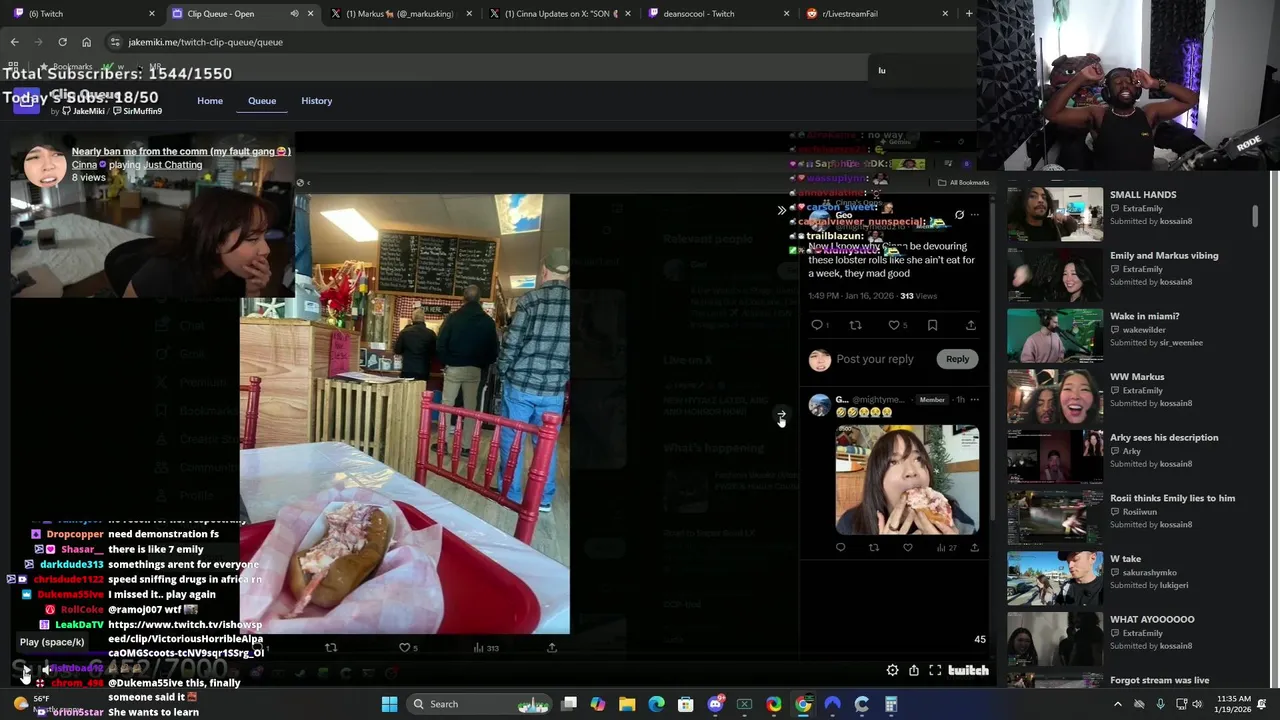This screenshot has width=1280, height=720.
Task: Switch to the deansocool - Twitch tab
Action: (x=719, y=13)
